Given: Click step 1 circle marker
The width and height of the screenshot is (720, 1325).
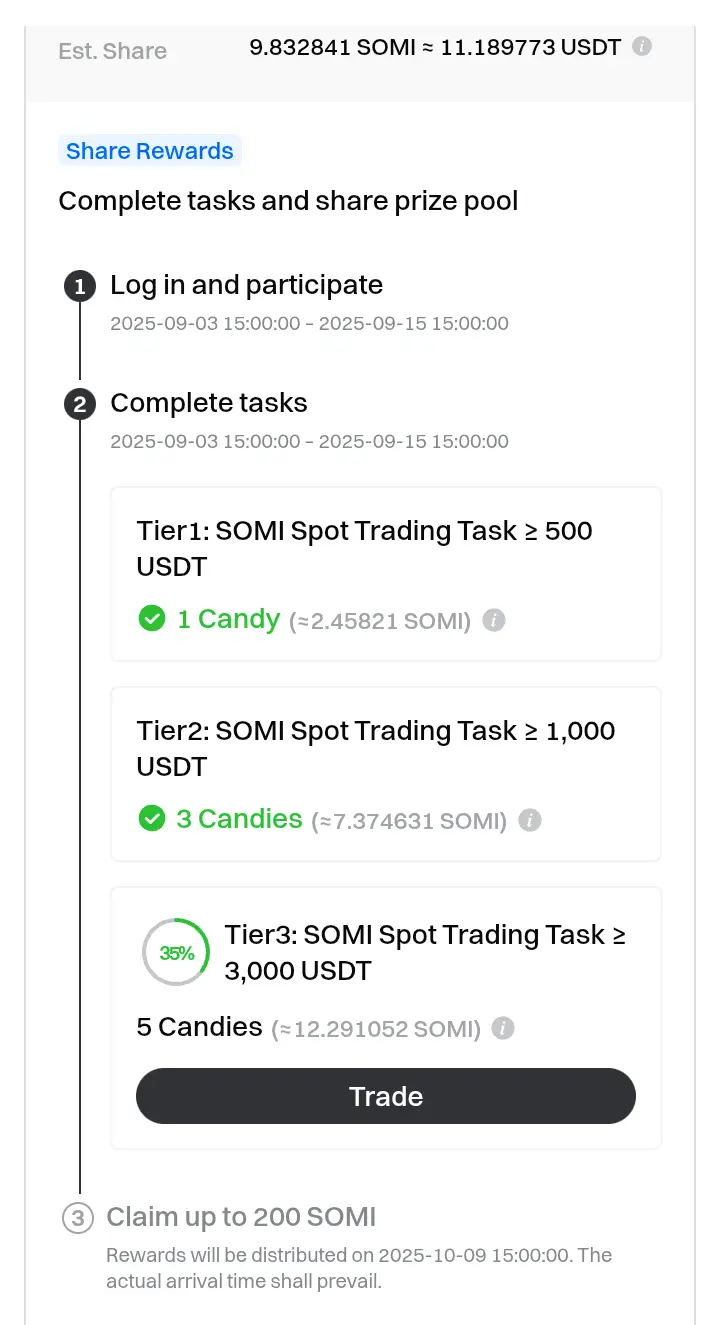Looking at the screenshot, I should coord(79,286).
